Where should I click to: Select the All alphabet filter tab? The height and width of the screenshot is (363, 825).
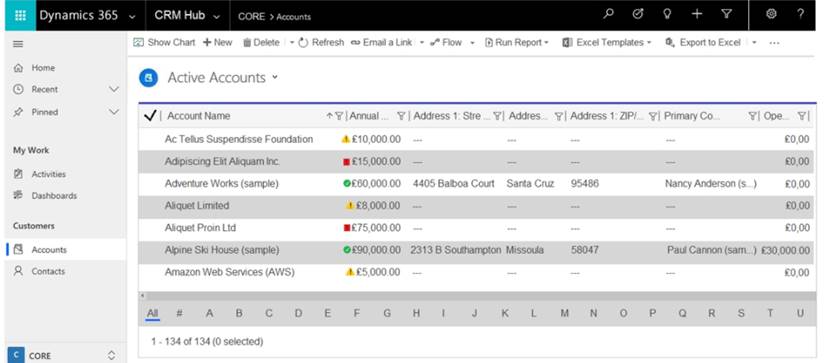click(153, 314)
